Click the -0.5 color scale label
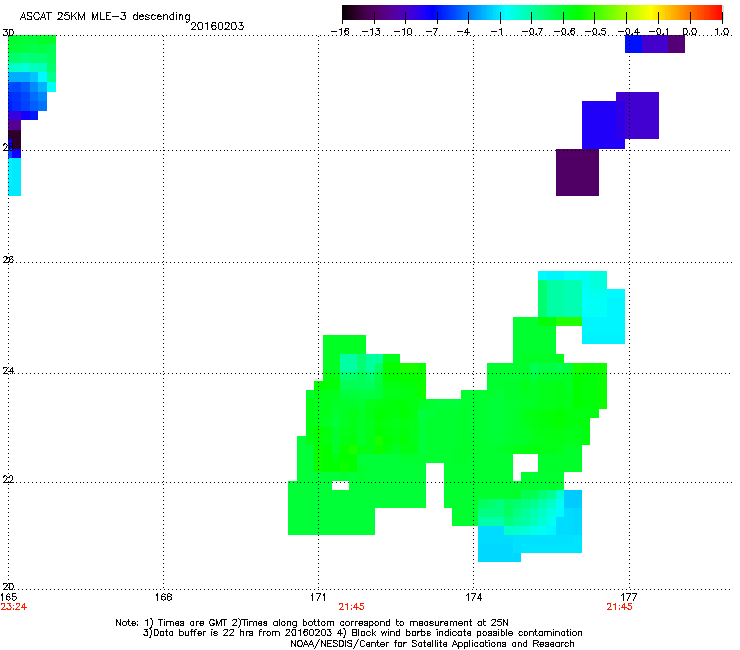The image size is (740, 650). [x=596, y=32]
